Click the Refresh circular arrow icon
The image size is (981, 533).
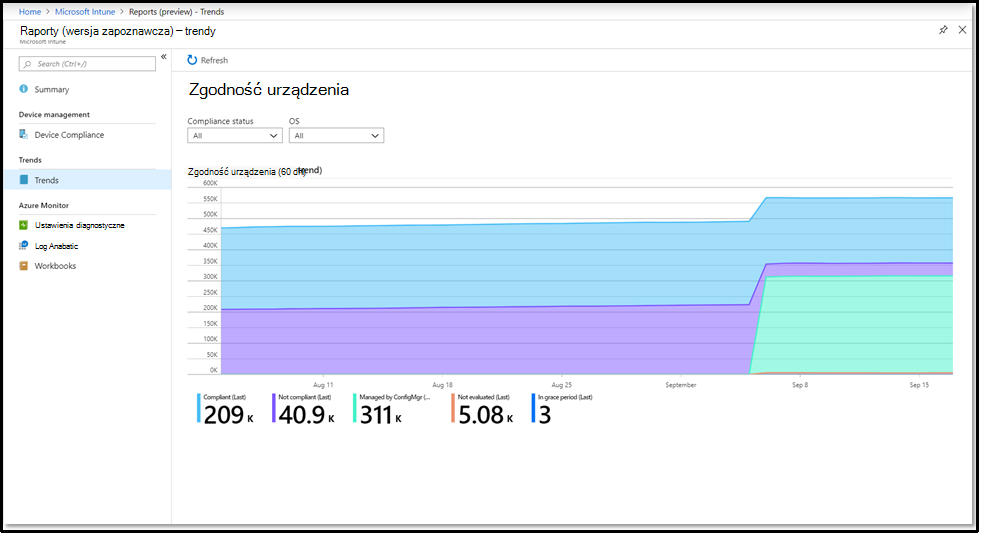tap(192, 60)
